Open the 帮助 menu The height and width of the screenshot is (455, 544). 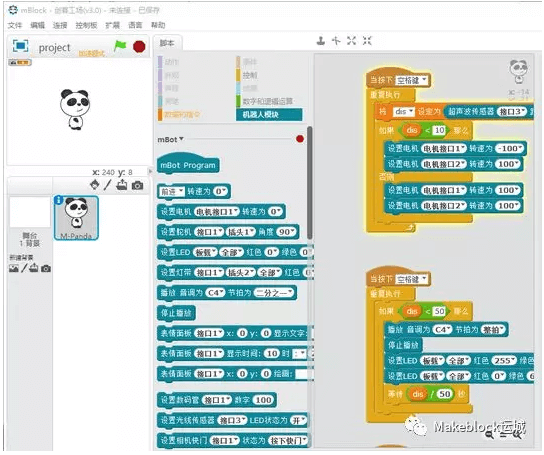[x=158, y=25]
